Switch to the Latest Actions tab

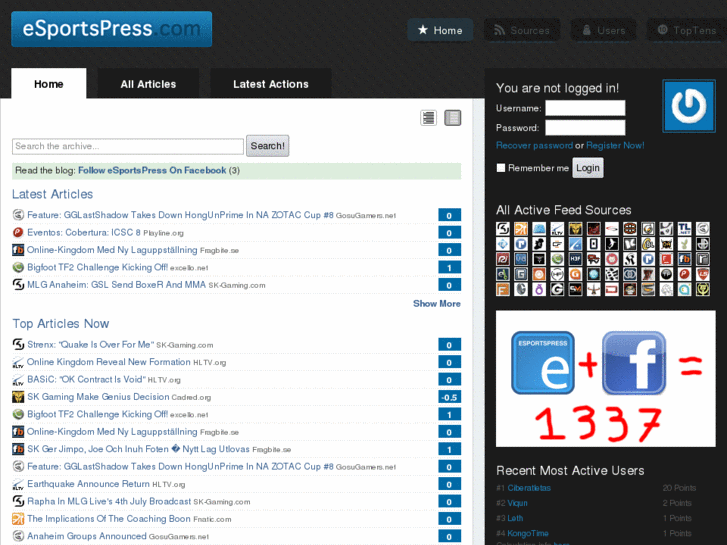point(271,84)
